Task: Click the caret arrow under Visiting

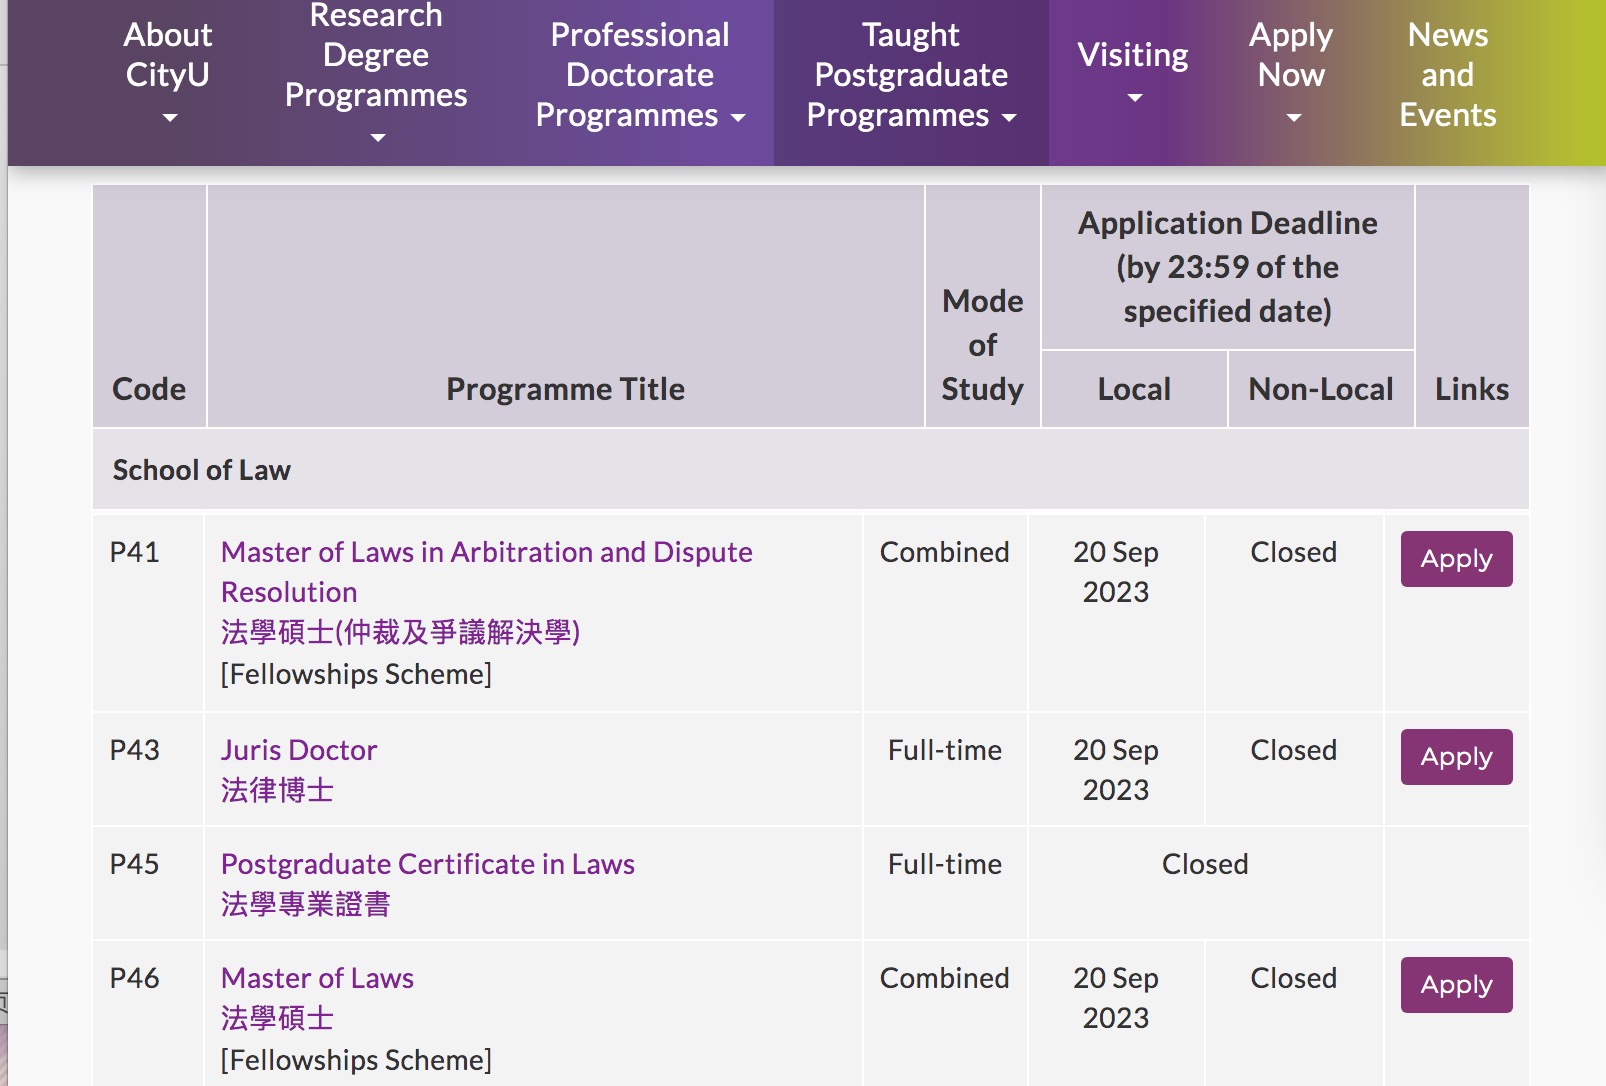Action: pos(1134,98)
